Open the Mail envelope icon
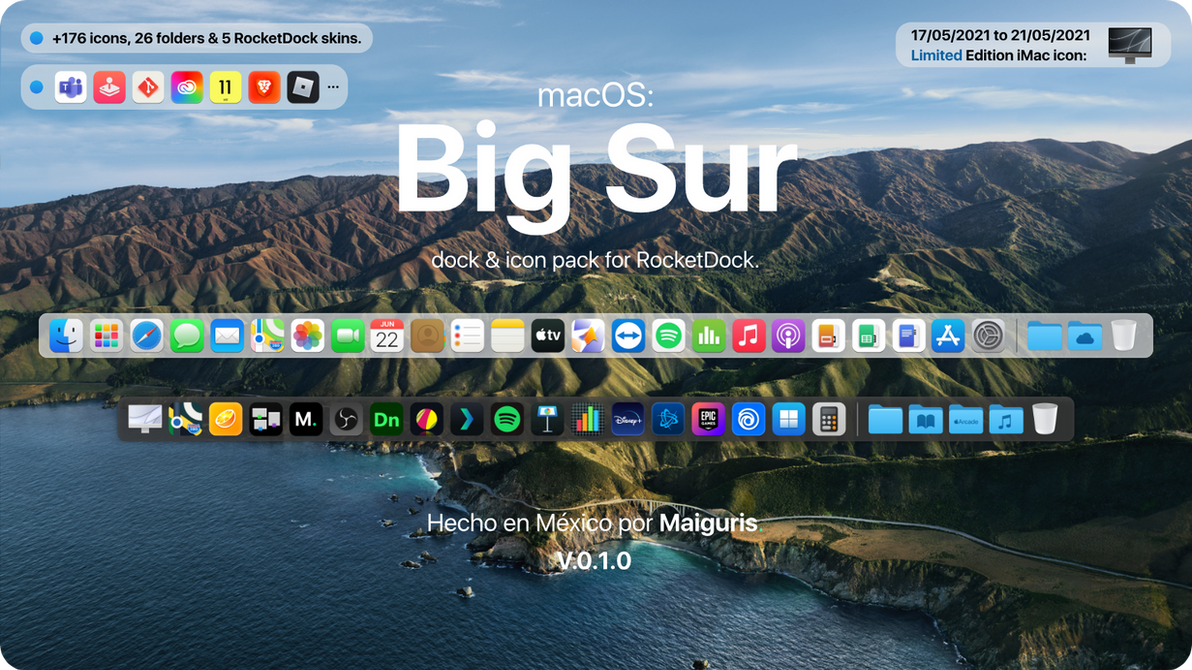 pyautogui.click(x=227, y=335)
